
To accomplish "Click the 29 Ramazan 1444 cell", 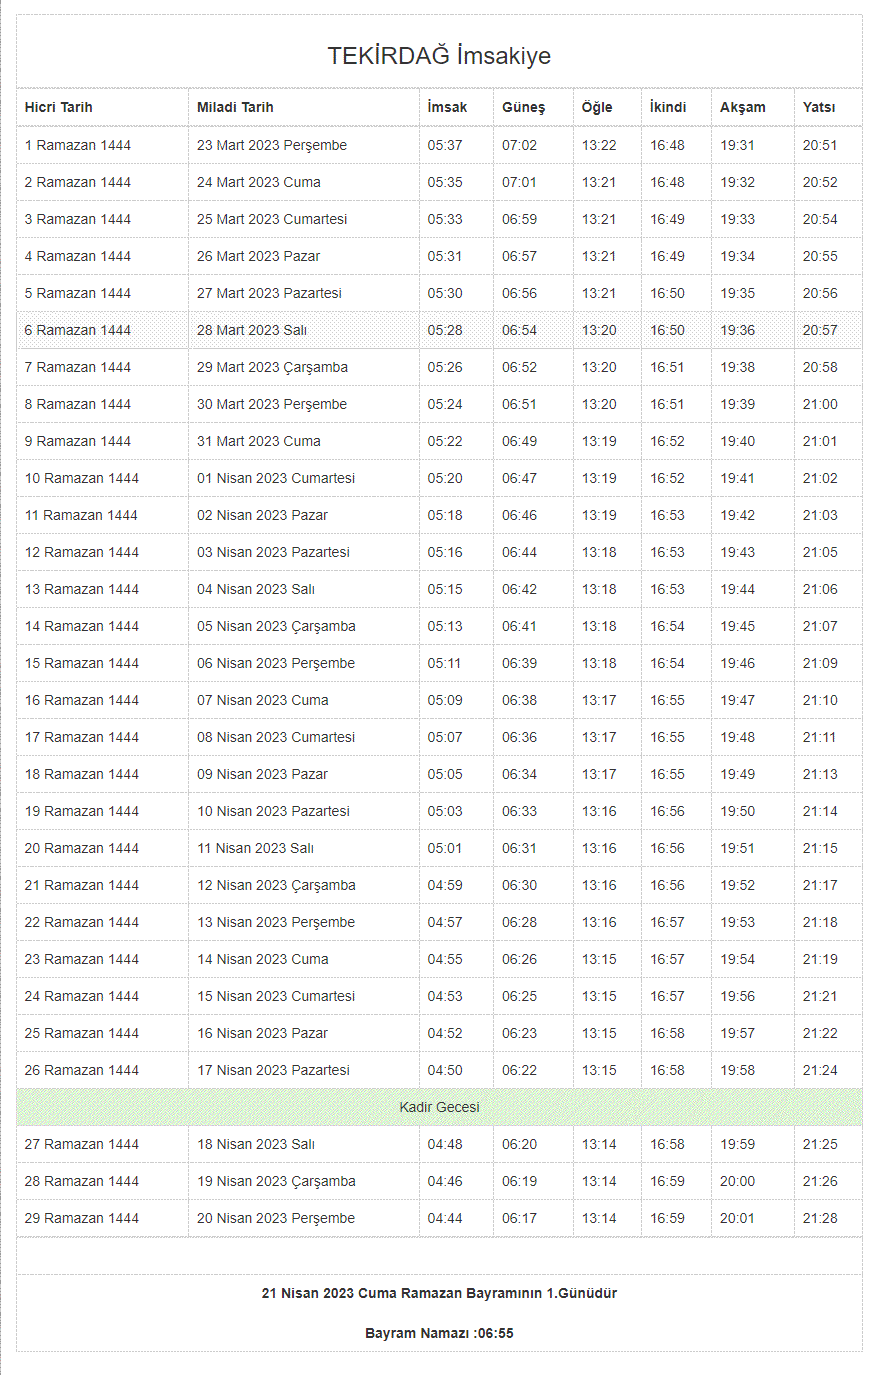I will (x=82, y=1218).
